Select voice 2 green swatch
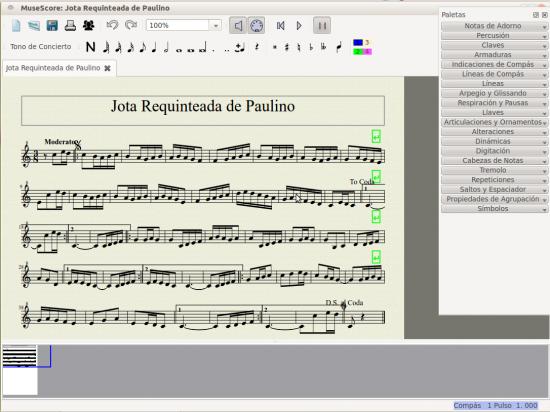 (358, 52)
